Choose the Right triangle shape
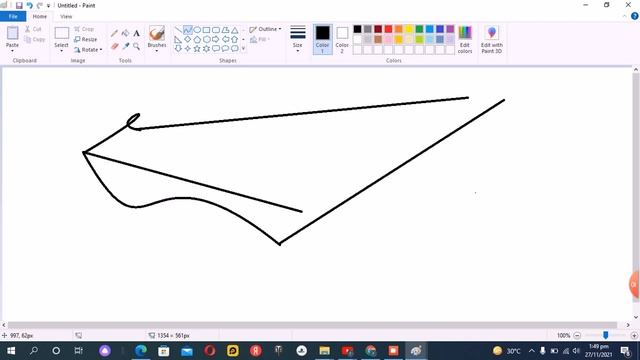640x360 pixels. coord(178,39)
